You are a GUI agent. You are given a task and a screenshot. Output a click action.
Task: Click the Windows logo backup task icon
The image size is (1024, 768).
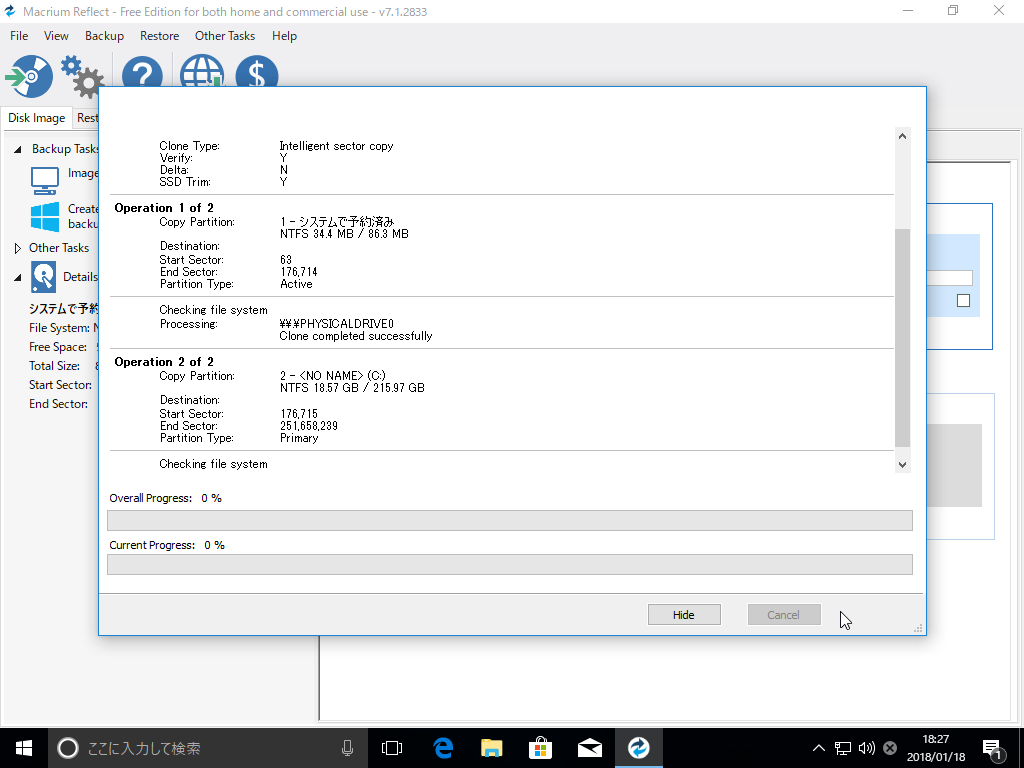[x=45, y=217]
